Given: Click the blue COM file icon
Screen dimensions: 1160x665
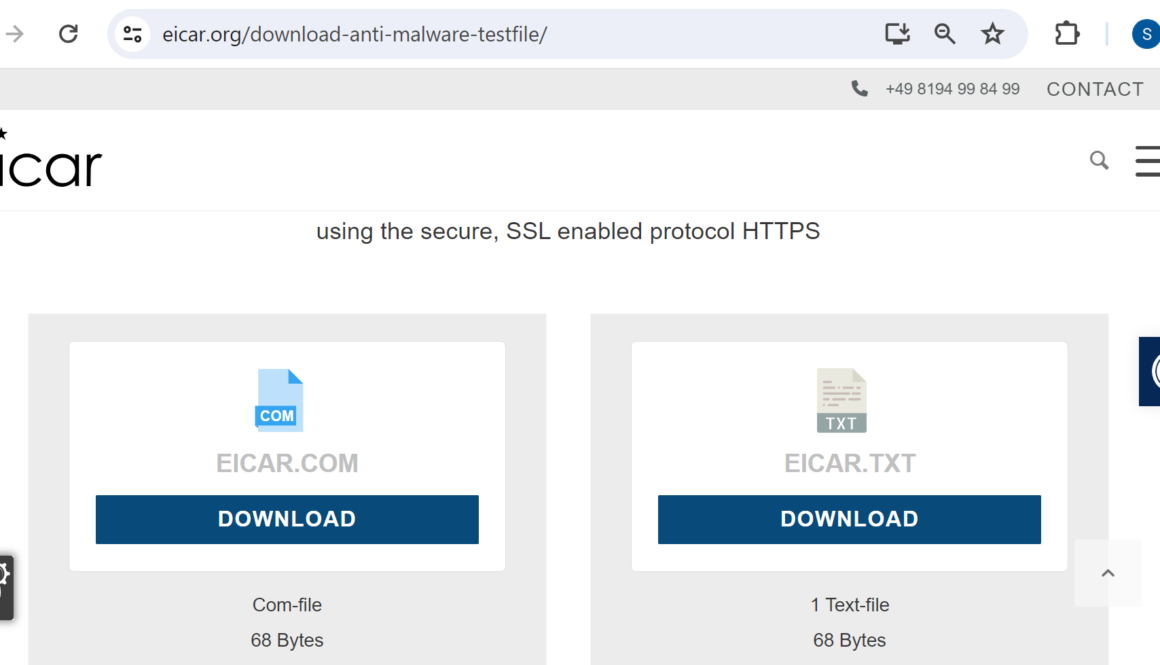Looking at the screenshot, I should [278, 400].
